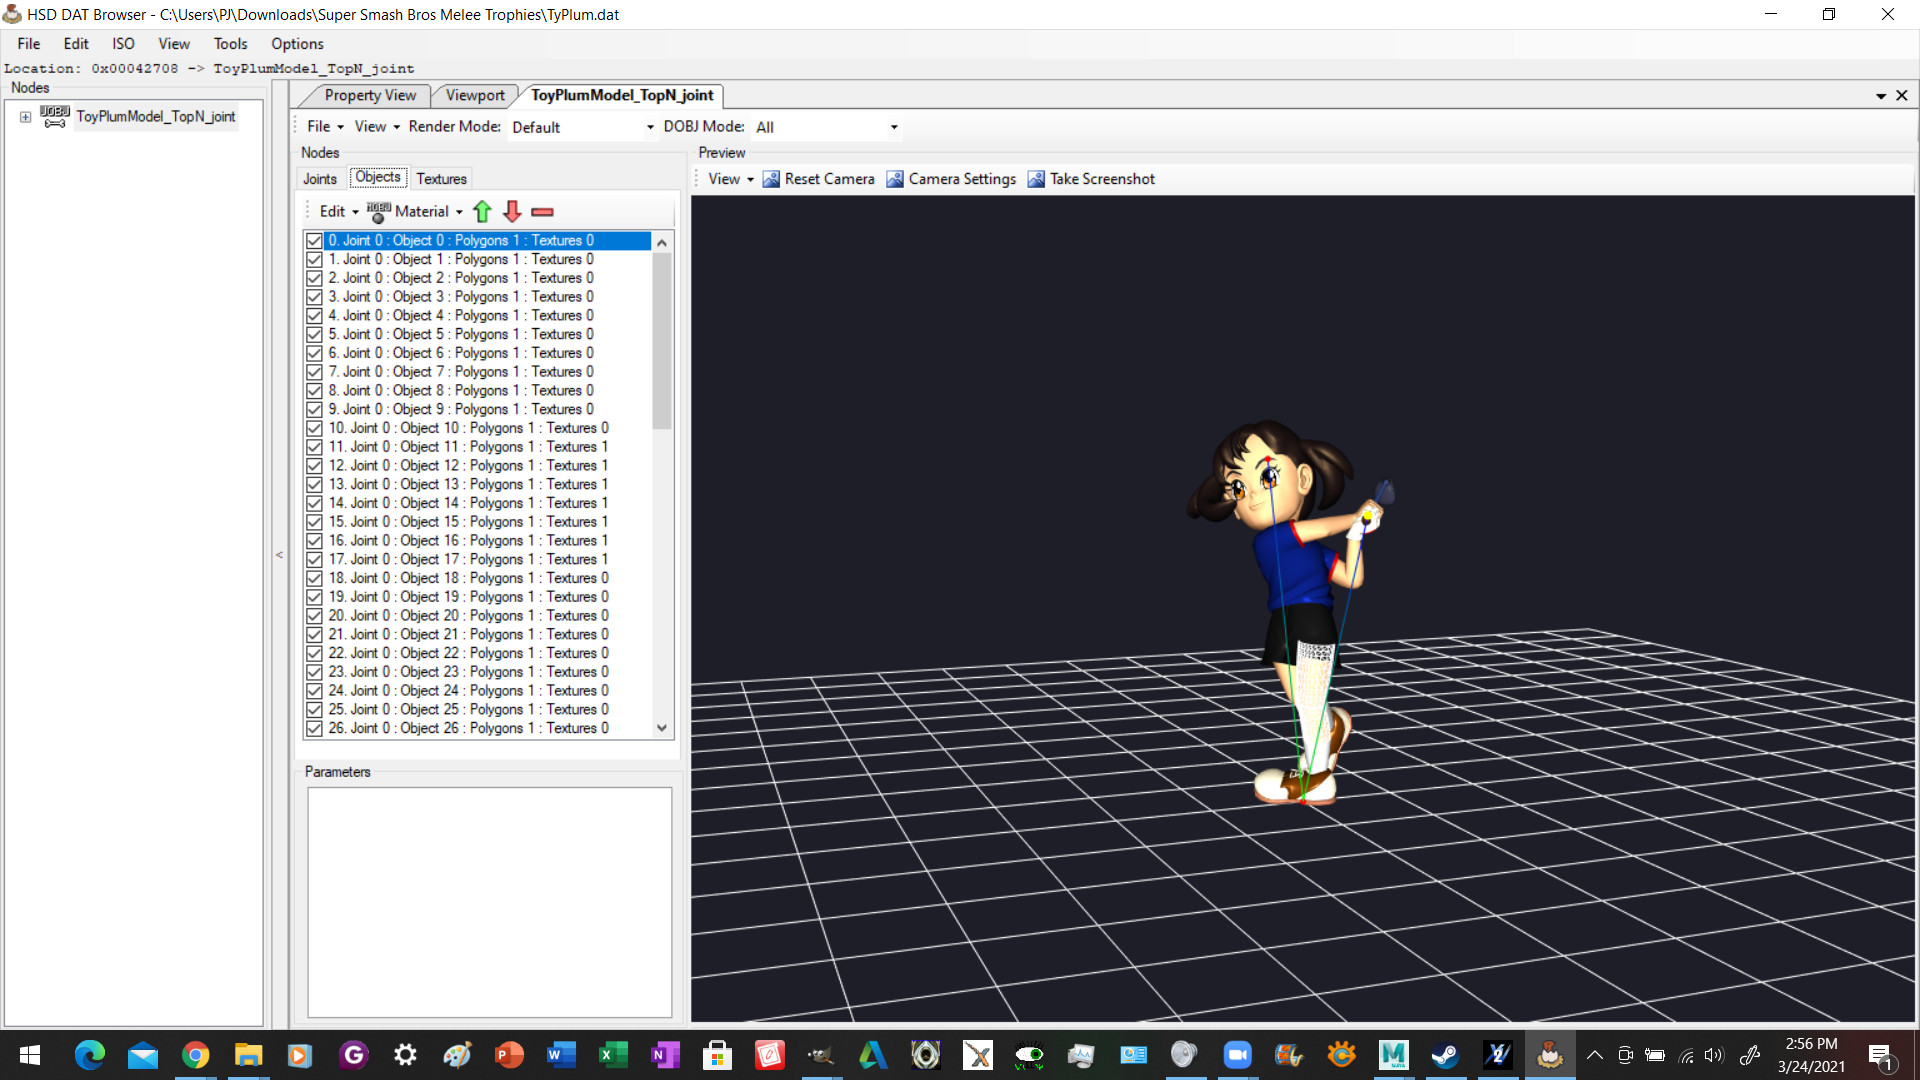Open Settings gear from the taskbar
1920x1080 pixels.
(x=405, y=1055)
